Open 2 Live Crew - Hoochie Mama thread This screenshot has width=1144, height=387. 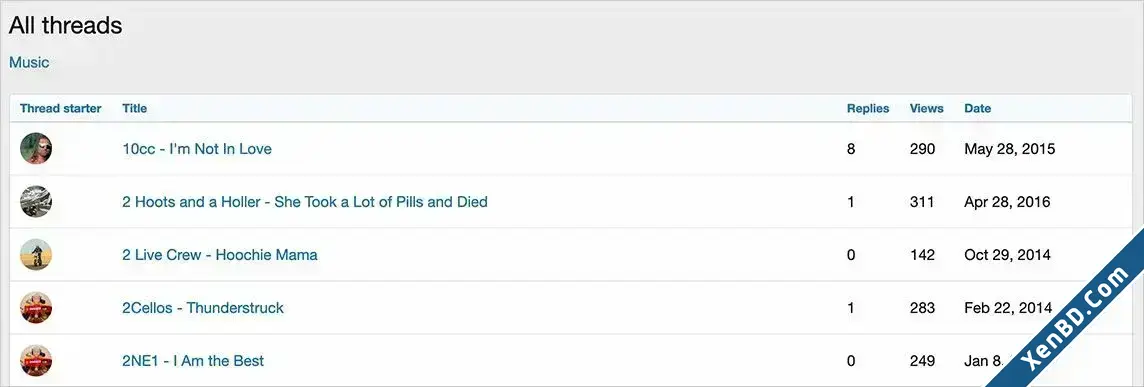(220, 255)
